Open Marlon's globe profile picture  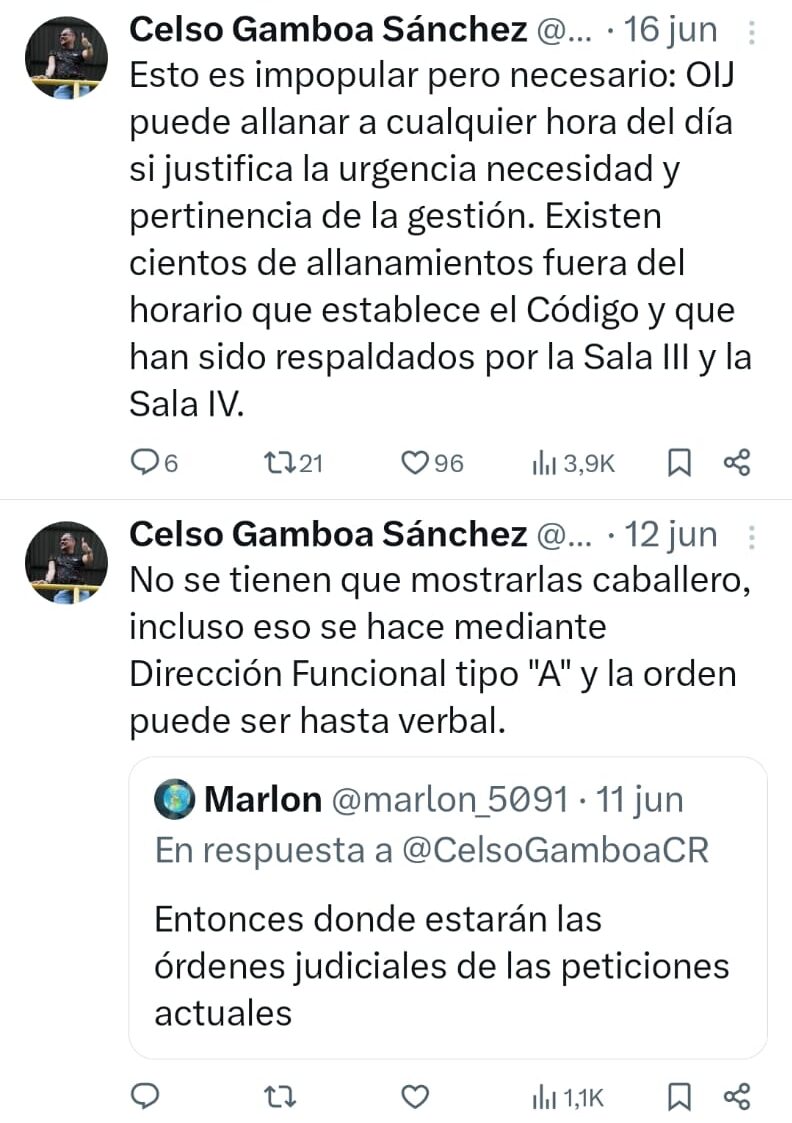point(174,800)
